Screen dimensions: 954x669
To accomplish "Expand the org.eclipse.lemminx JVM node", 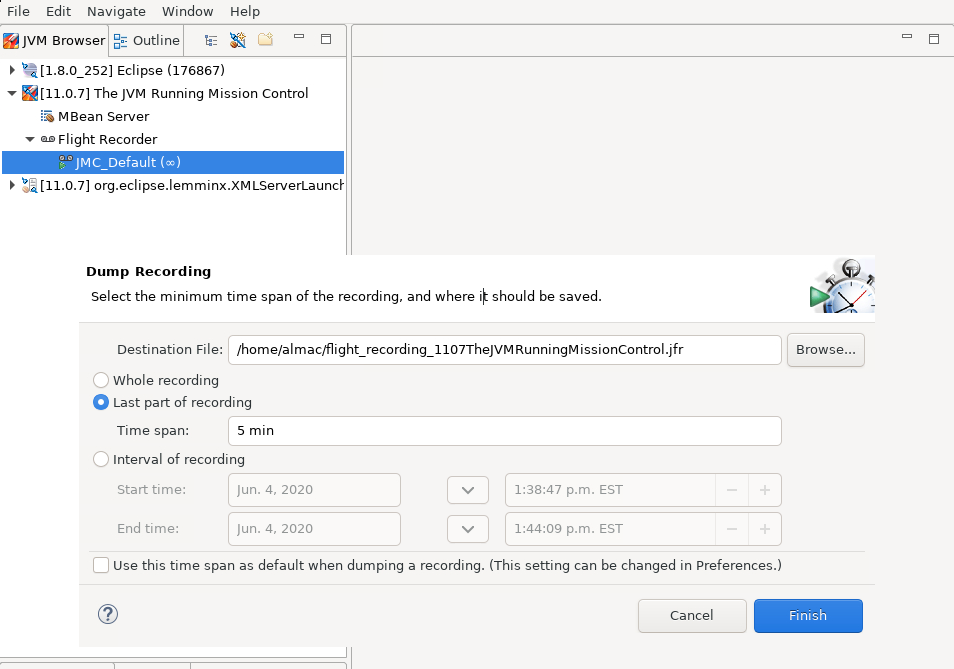I will [x=12, y=185].
